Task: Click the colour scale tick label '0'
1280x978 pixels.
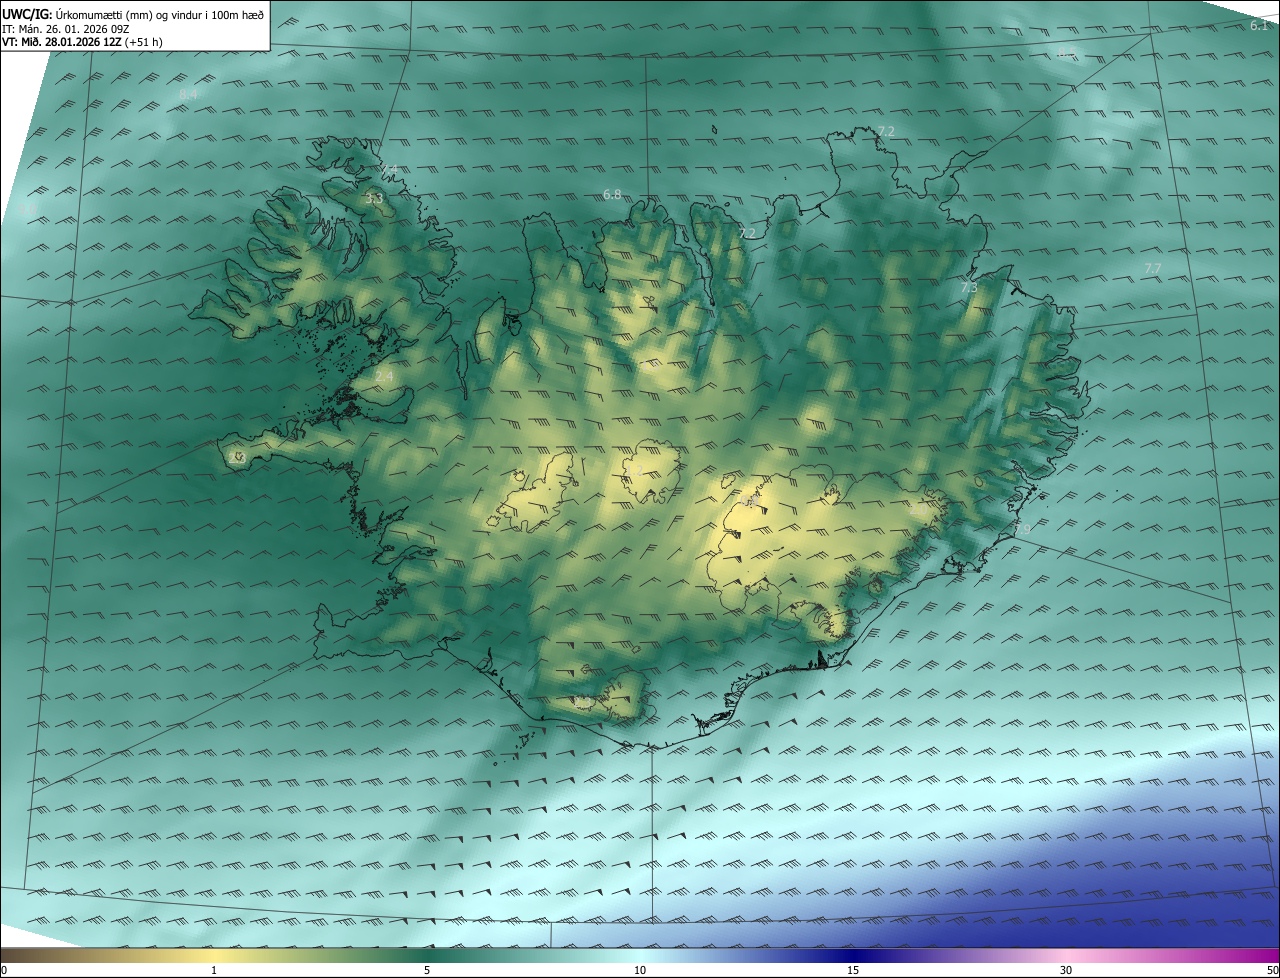Action: [4, 970]
